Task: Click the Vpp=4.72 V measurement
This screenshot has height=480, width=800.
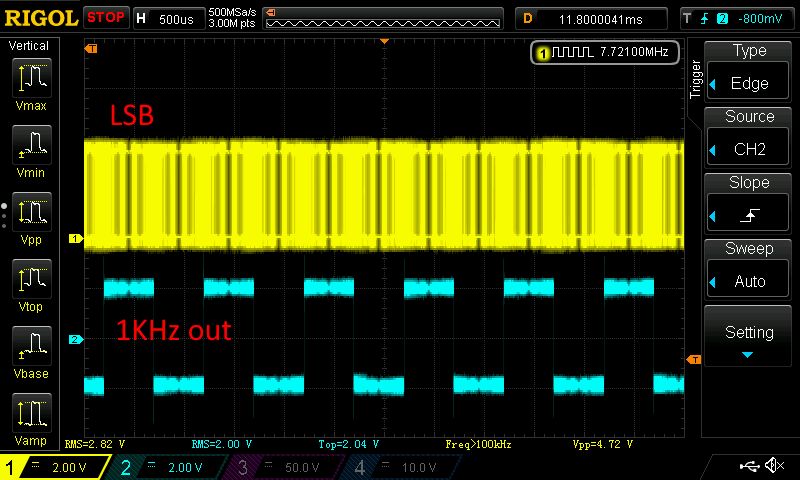Action: coord(603,444)
